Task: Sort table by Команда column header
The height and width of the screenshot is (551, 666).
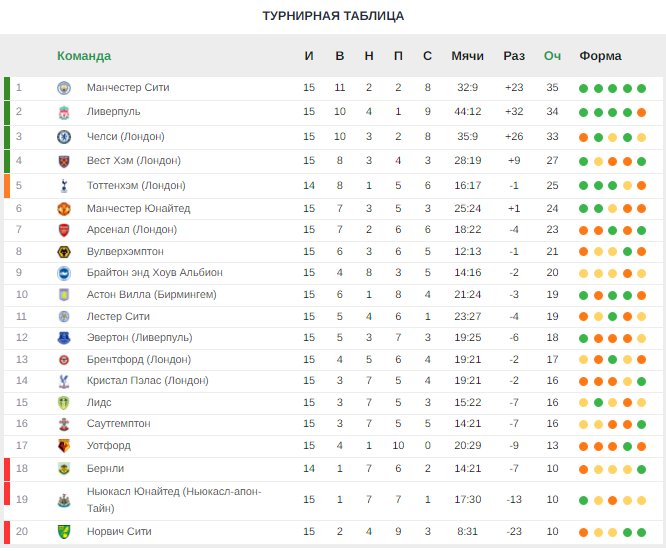Action: (84, 56)
